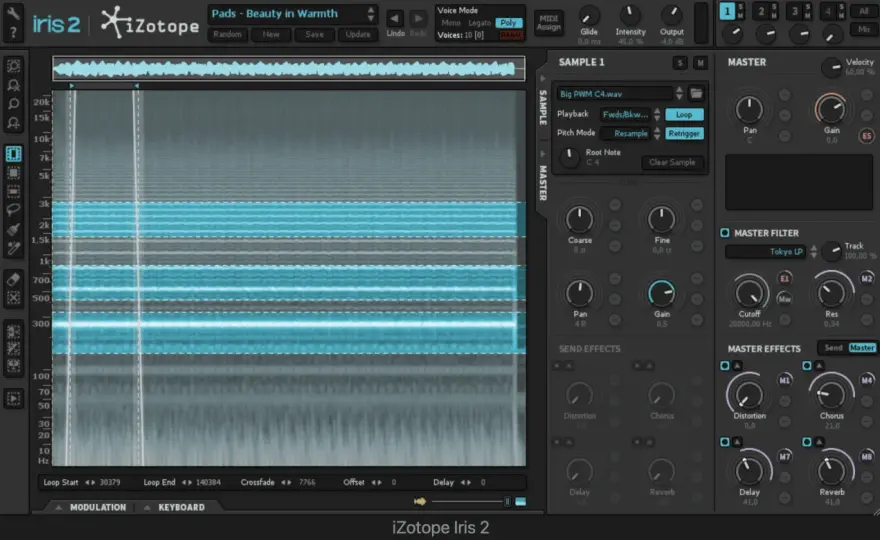The image size is (880, 540).
Task: Toggle the Retrigger button
Action: [x=684, y=134]
